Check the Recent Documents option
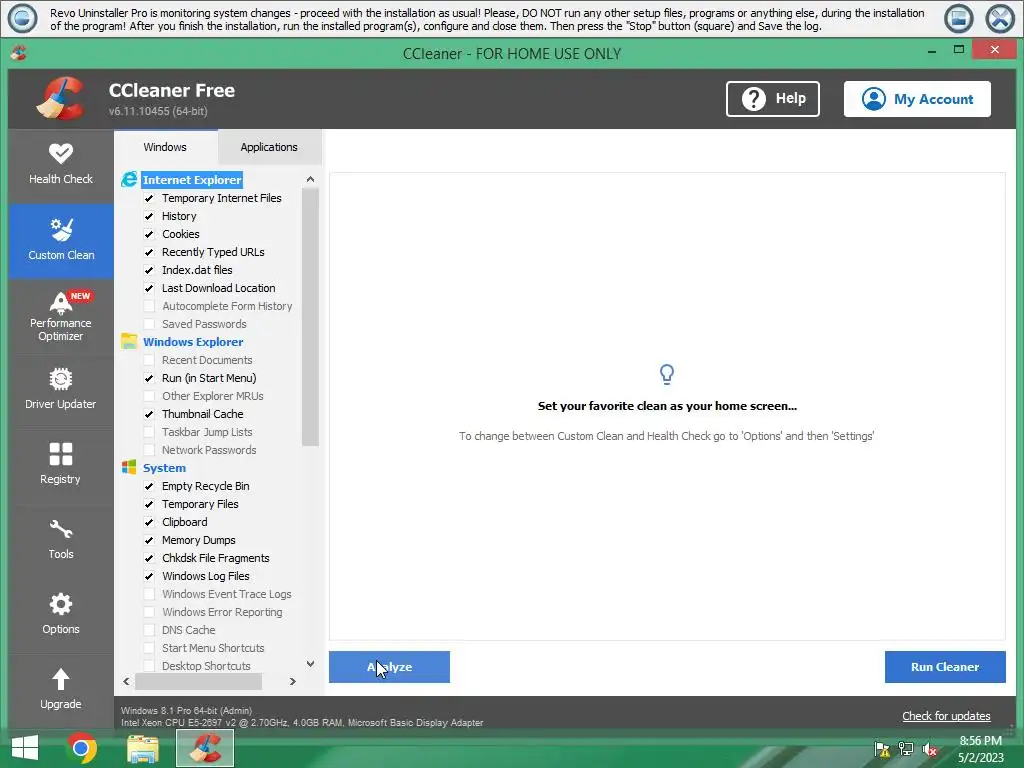 [x=149, y=360]
